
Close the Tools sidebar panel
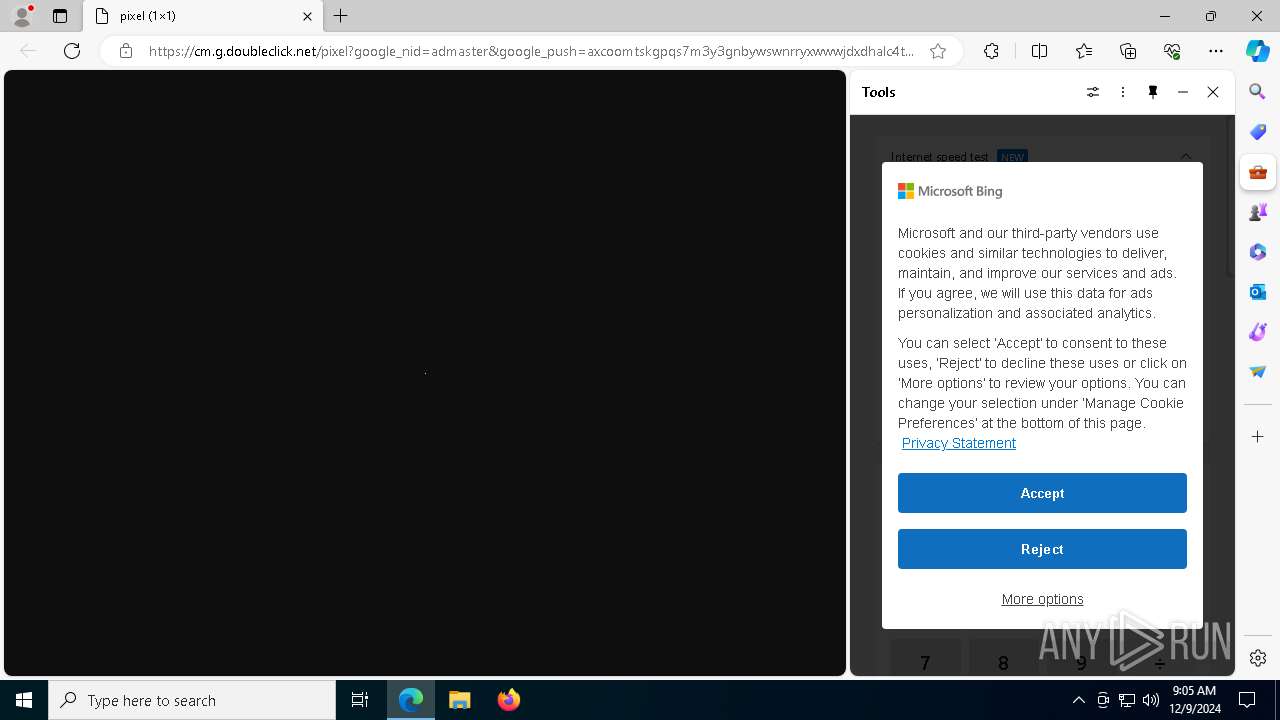(x=1213, y=92)
